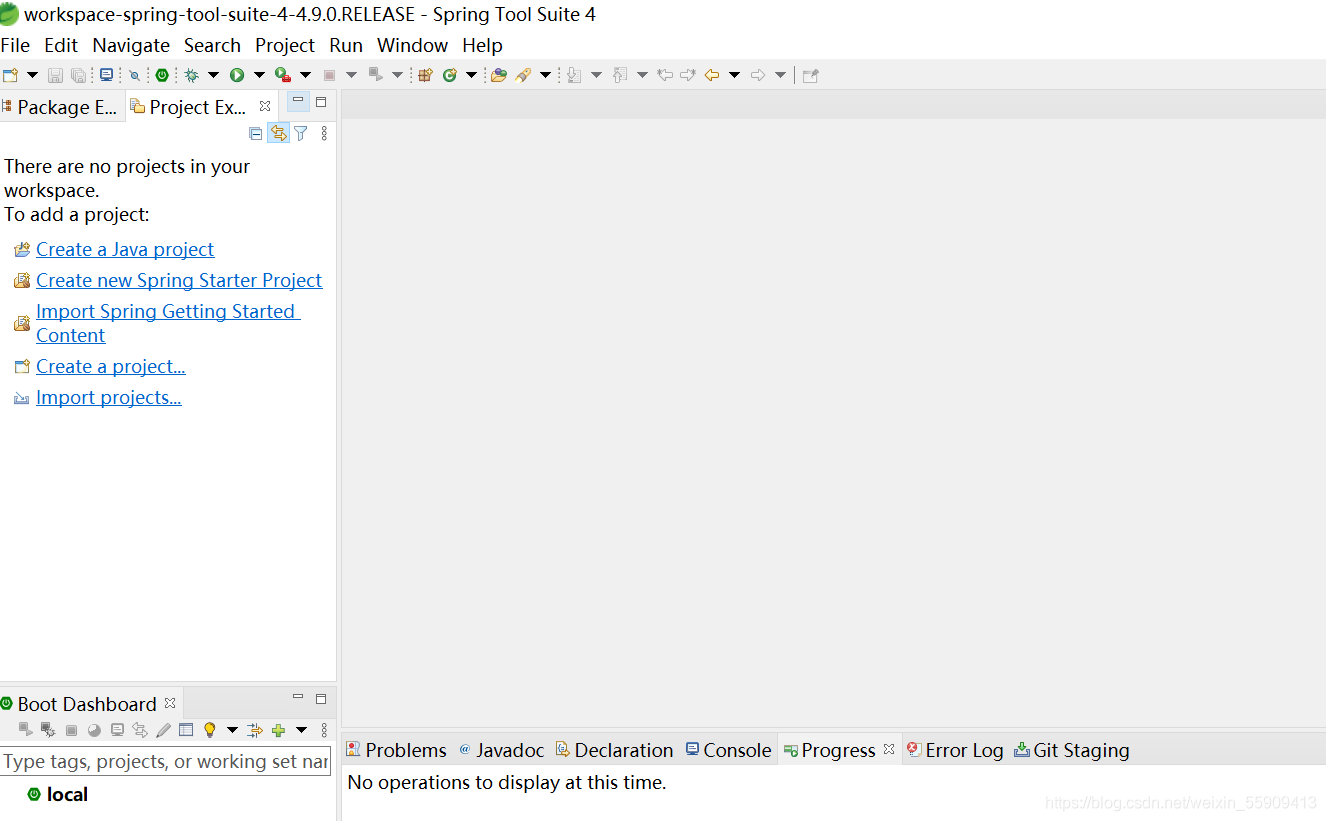Expand the Search dropdown arrow
The width and height of the screenshot is (1326, 821).
tap(545, 75)
